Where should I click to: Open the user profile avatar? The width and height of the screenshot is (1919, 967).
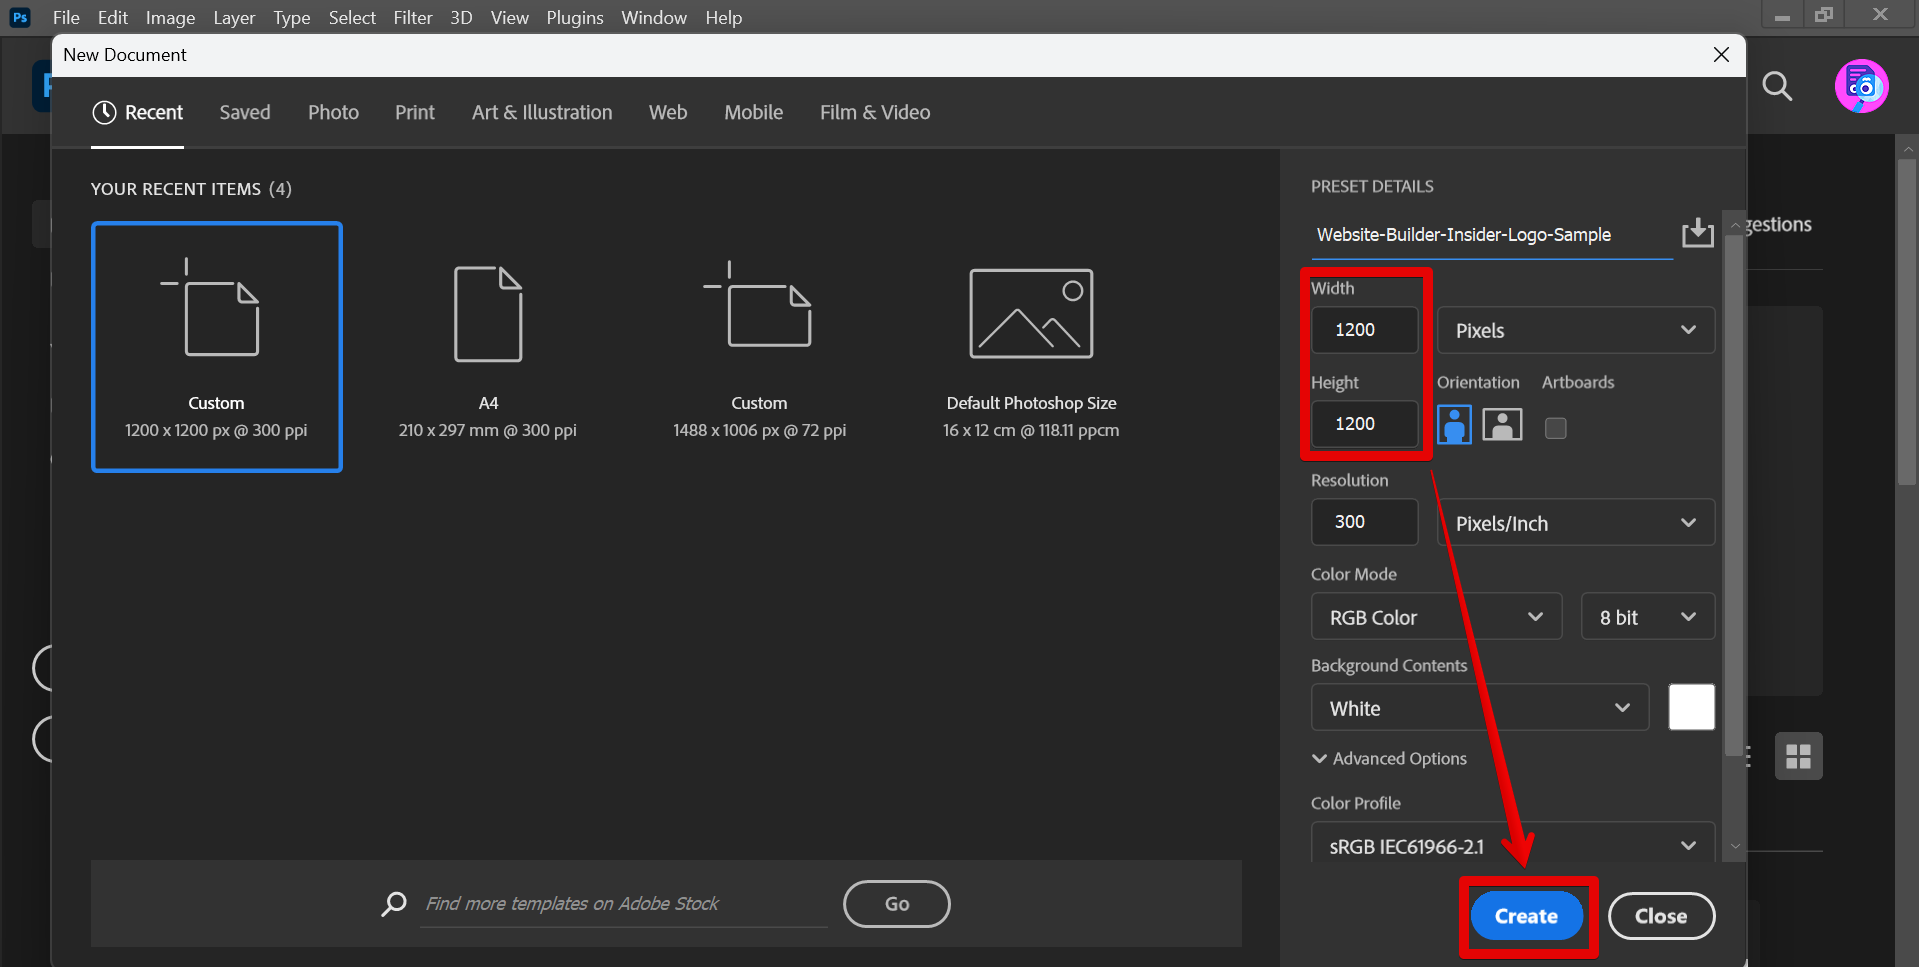point(1861,87)
